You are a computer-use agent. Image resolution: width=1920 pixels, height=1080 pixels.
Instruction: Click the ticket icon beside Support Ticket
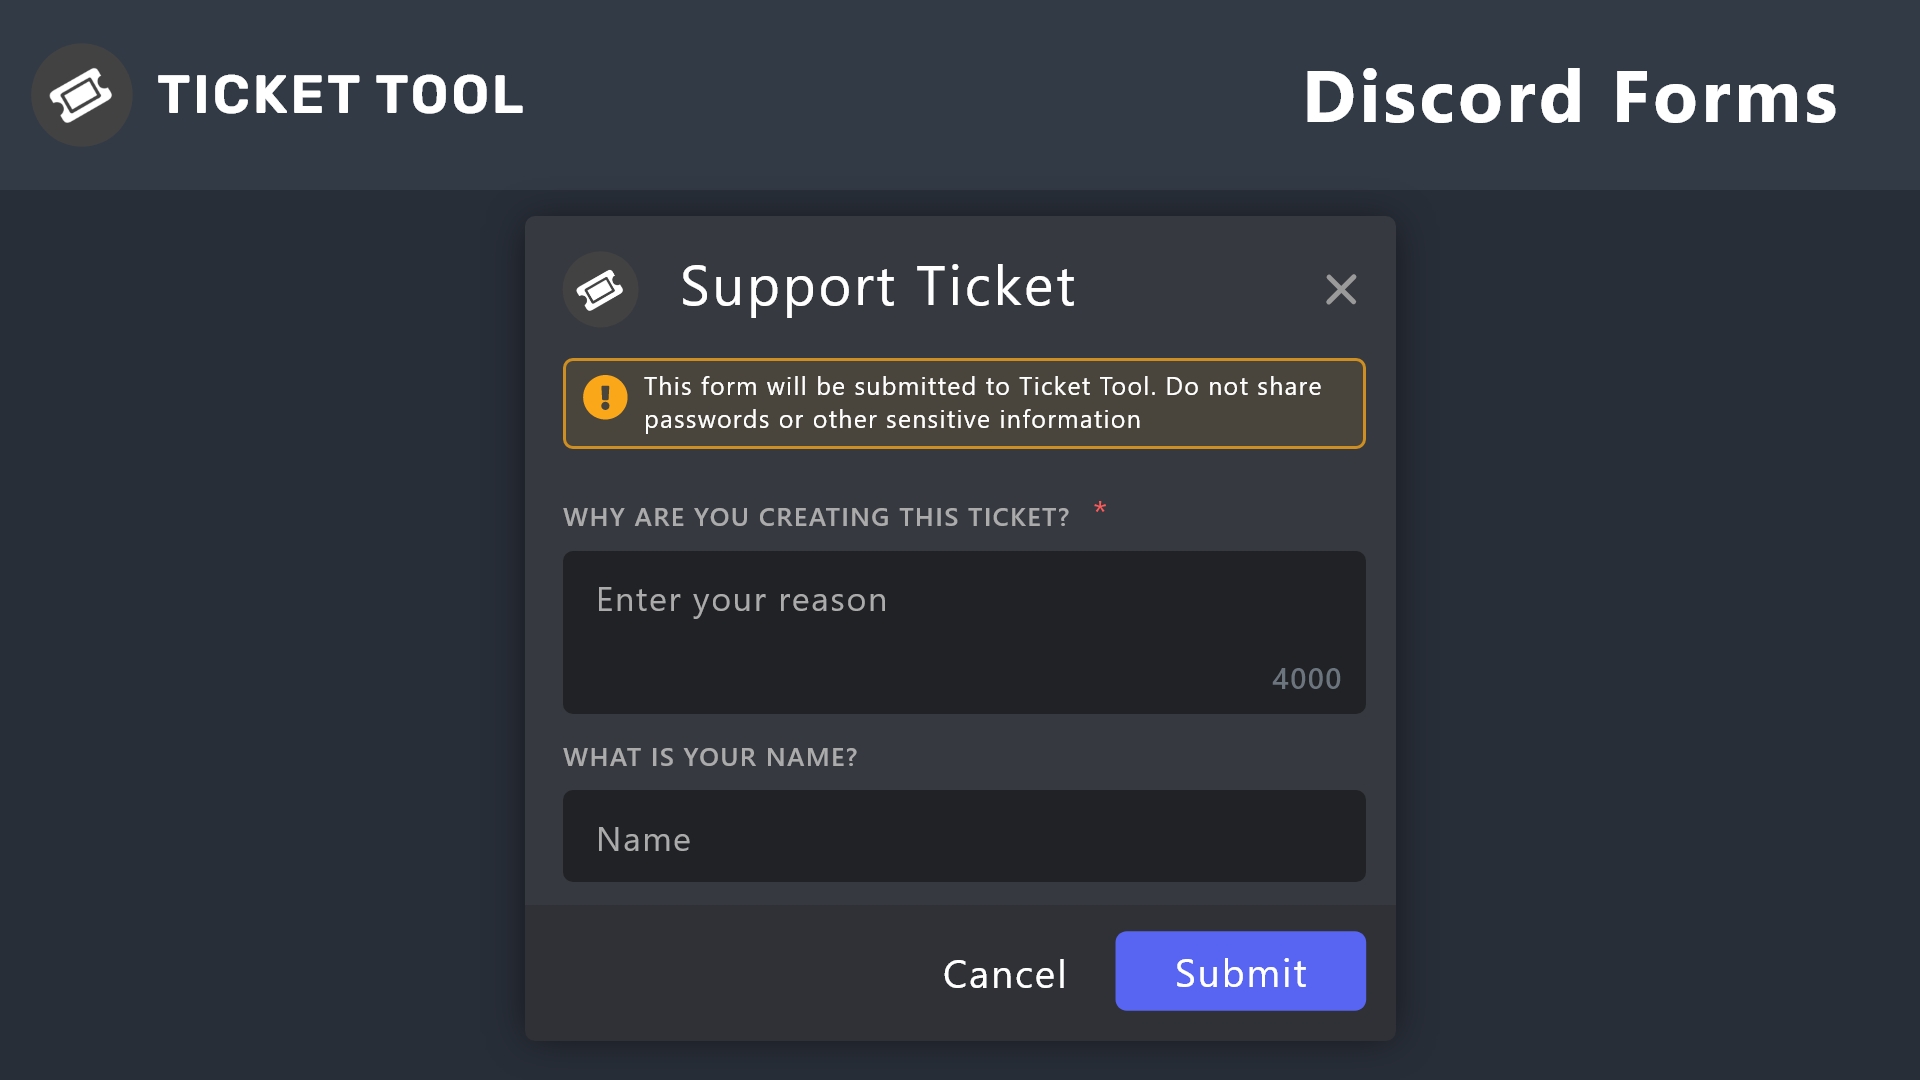(600, 289)
